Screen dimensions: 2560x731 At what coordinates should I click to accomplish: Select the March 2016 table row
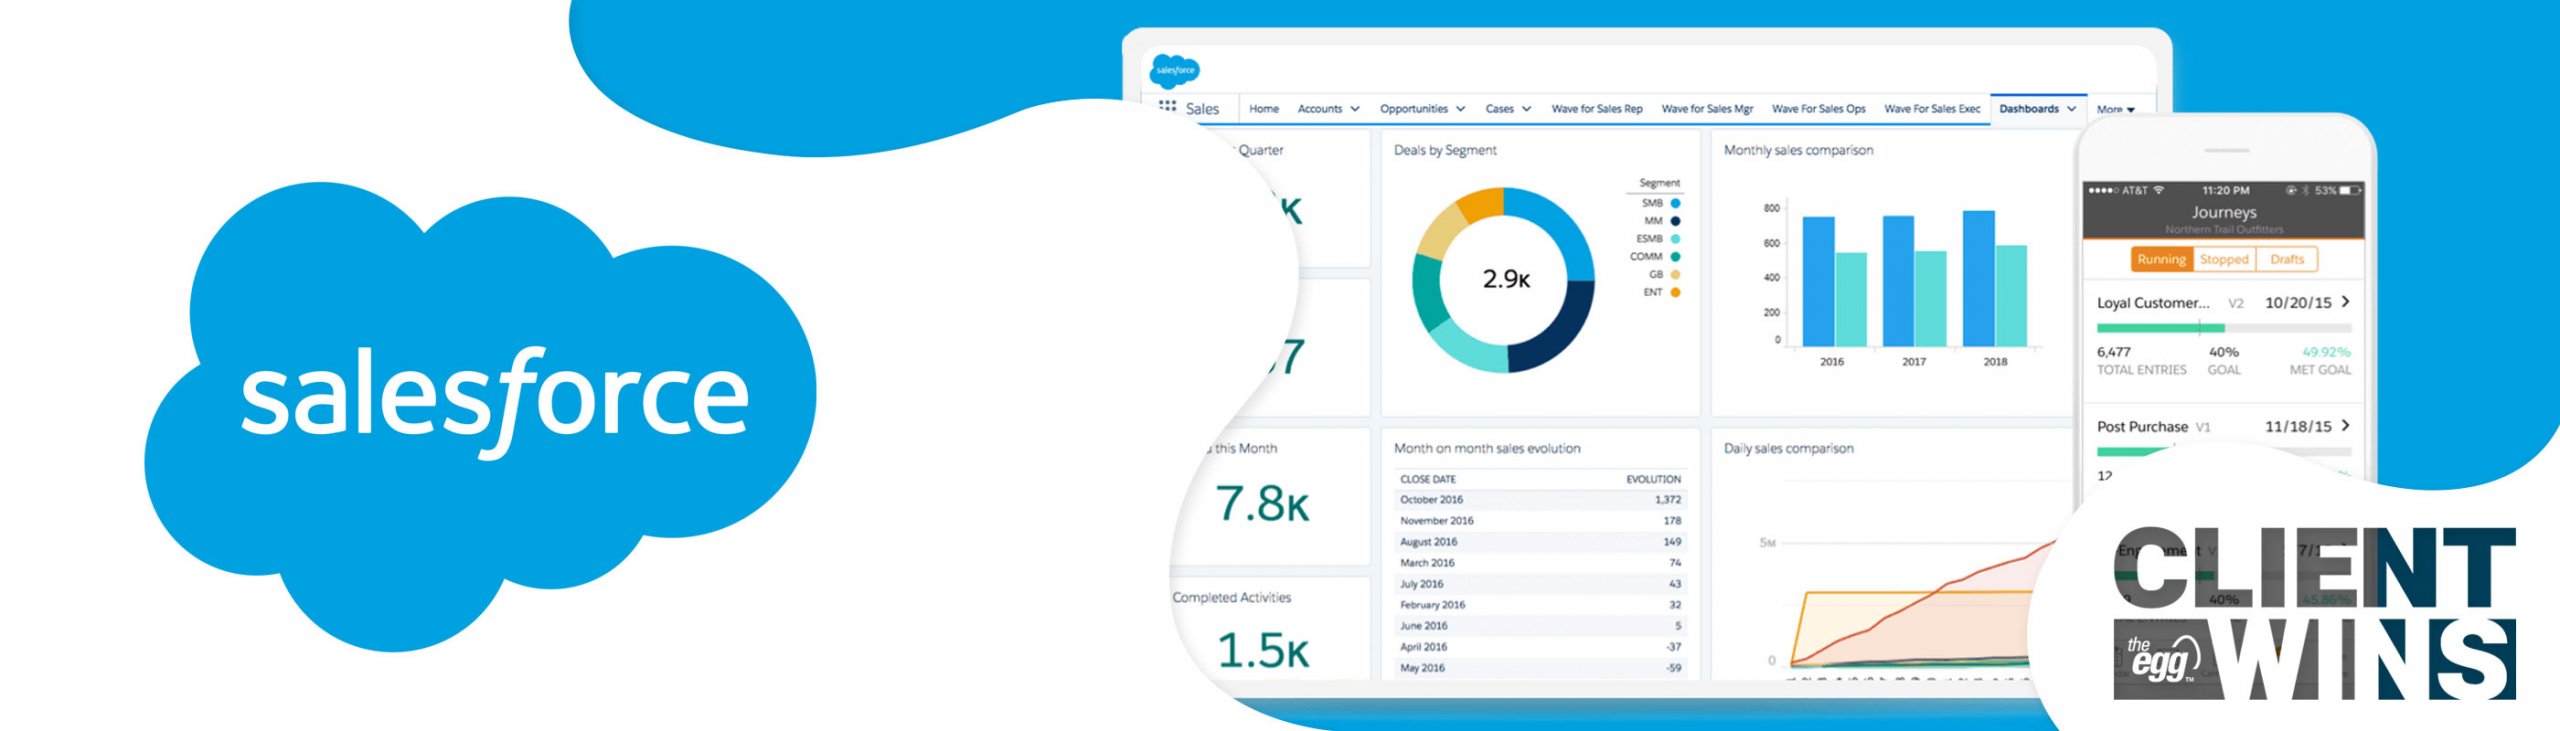click(1540, 562)
